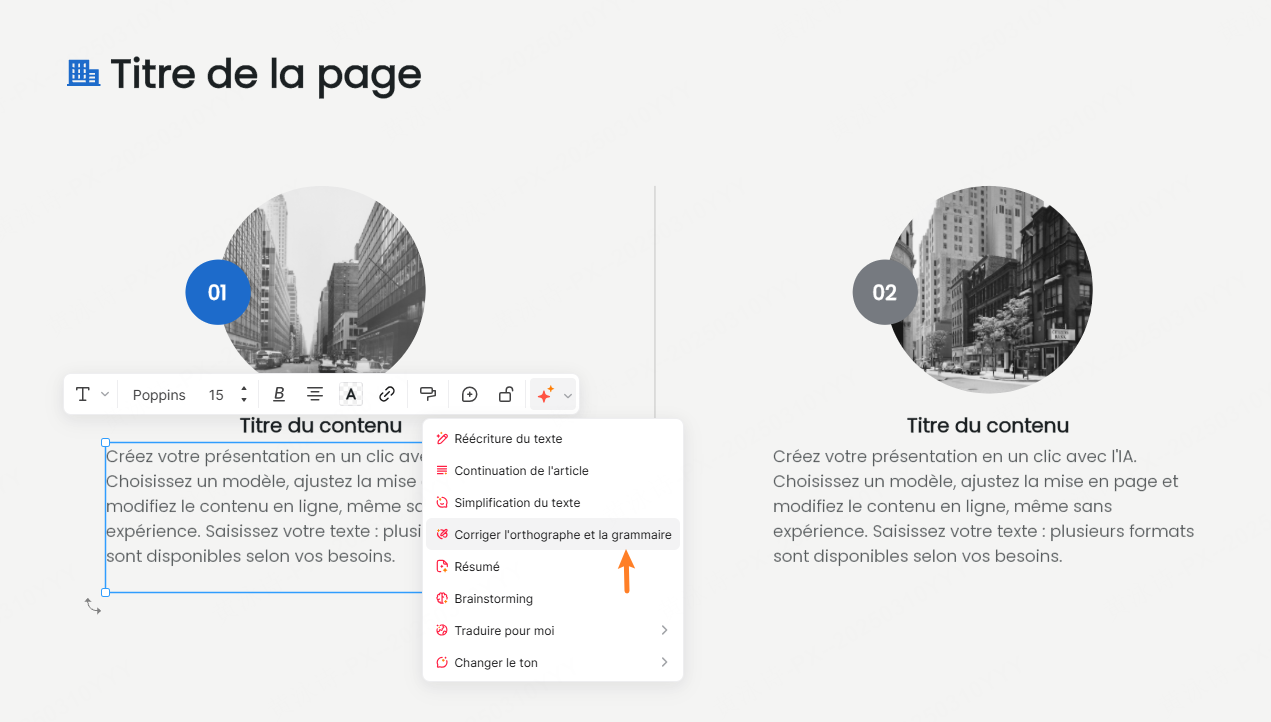Click the building icon beside the page title

point(83,73)
